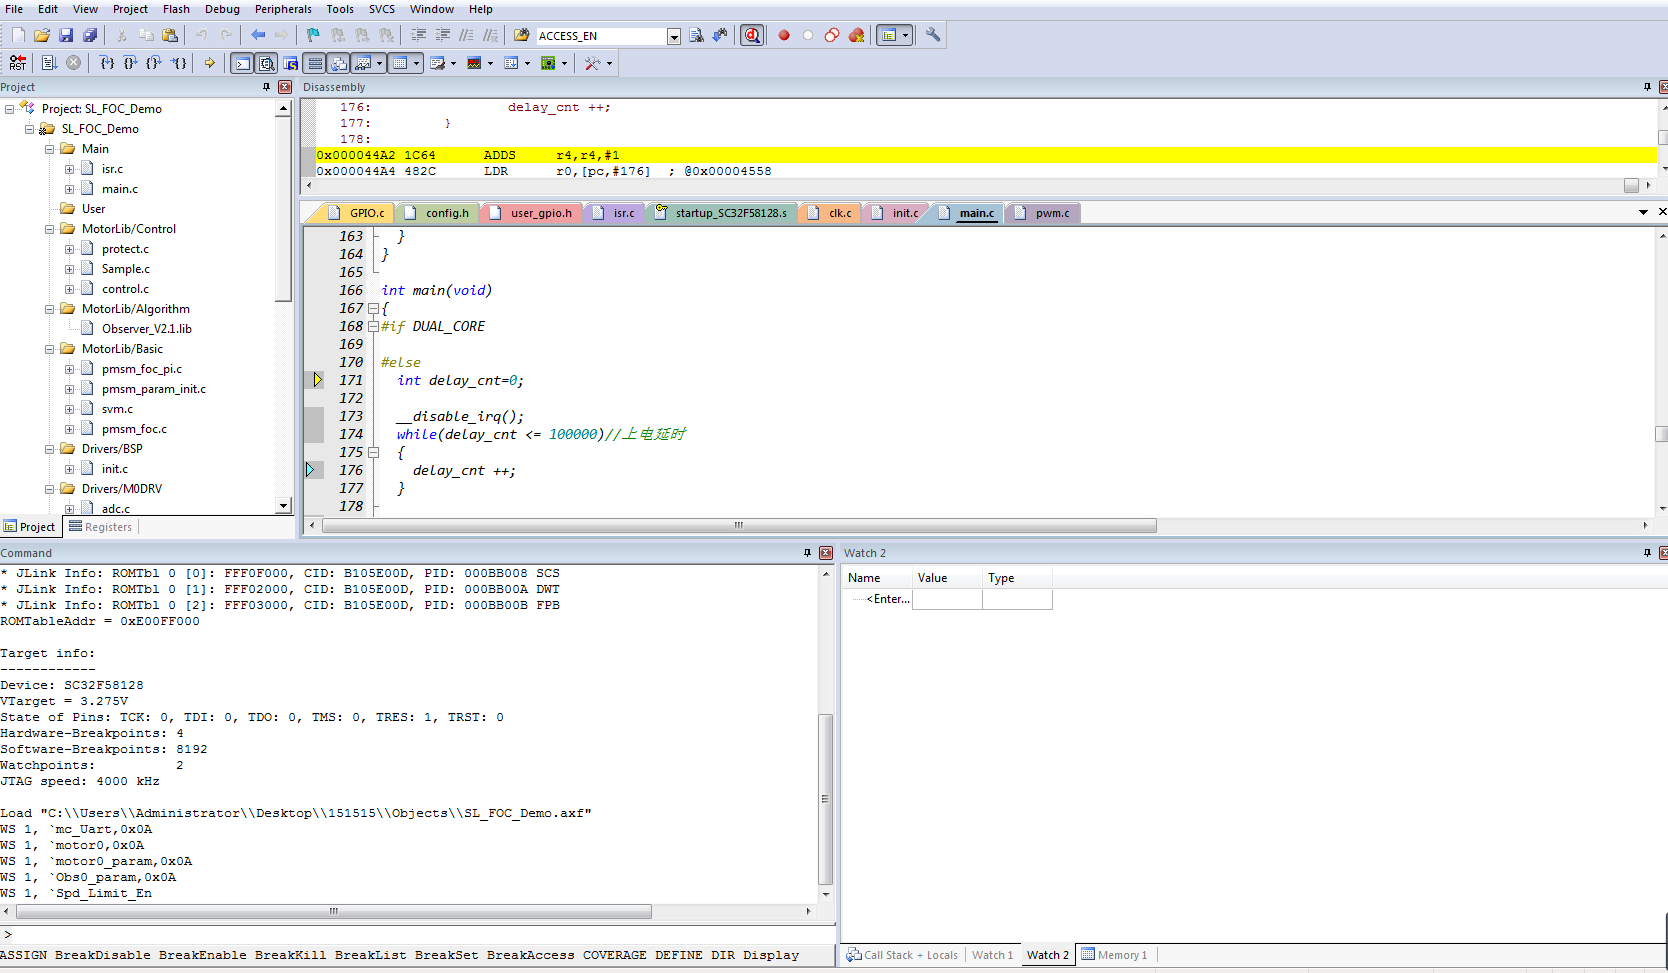Screen dimensions: 1668x973
Task: Open the Peripherals menu
Action: click(283, 9)
